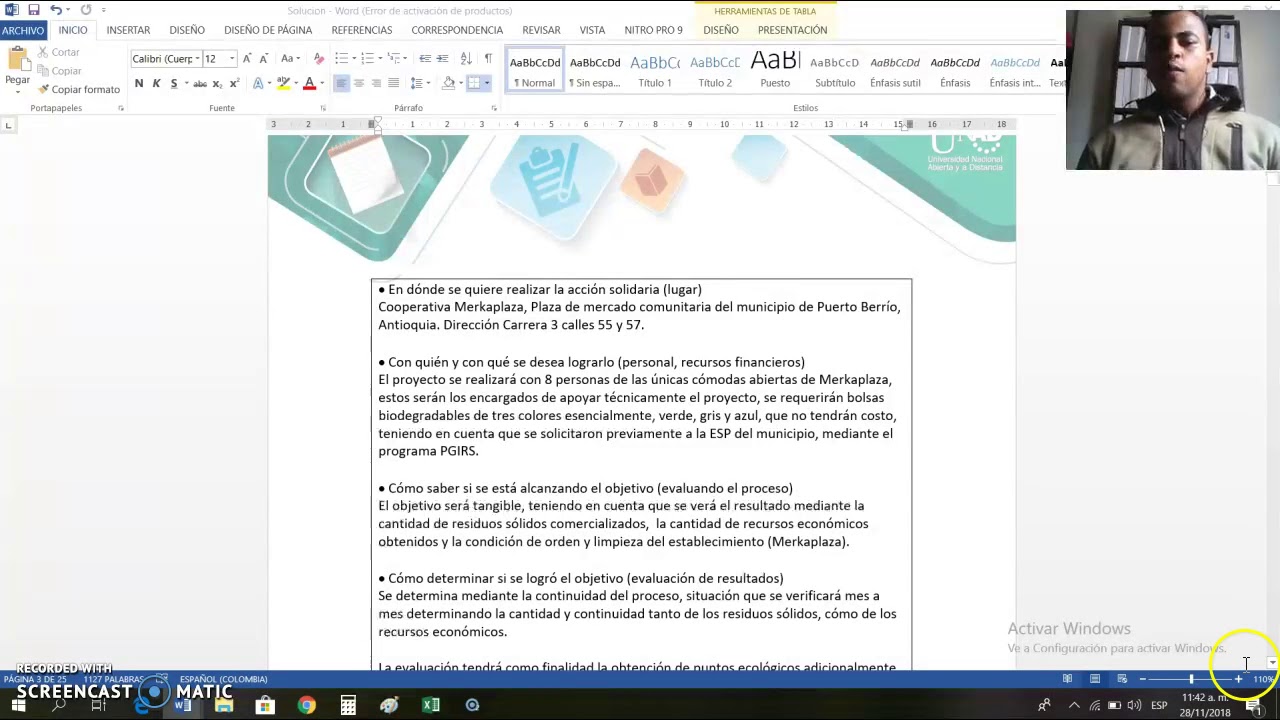Apply the yellow text highlight color
Viewport: 1280px width, 720px height.
click(x=283, y=84)
